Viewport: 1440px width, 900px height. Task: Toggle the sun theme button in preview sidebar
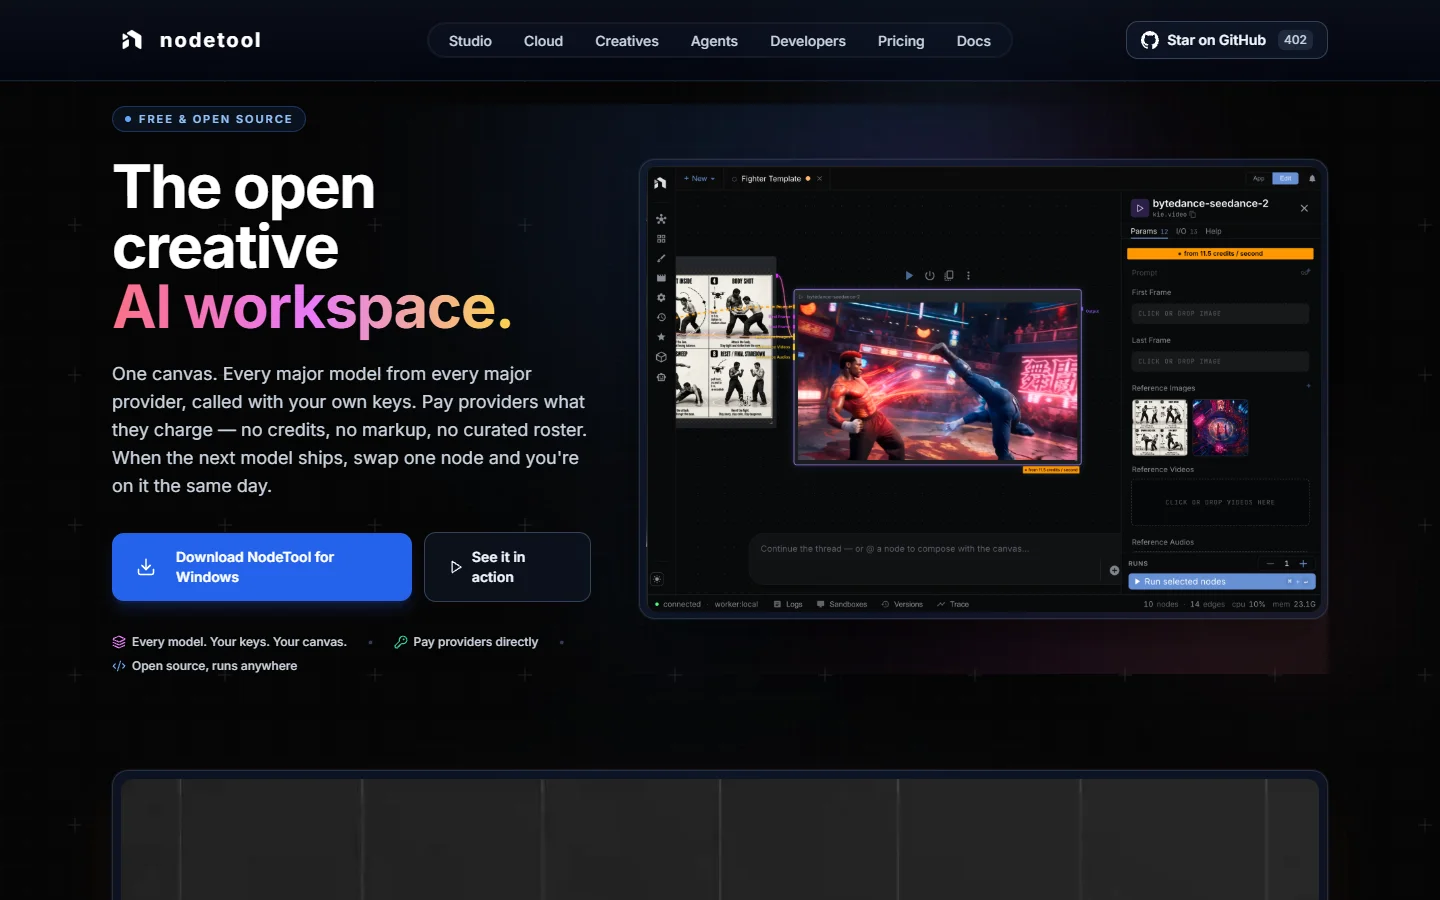pyautogui.click(x=657, y=579)
